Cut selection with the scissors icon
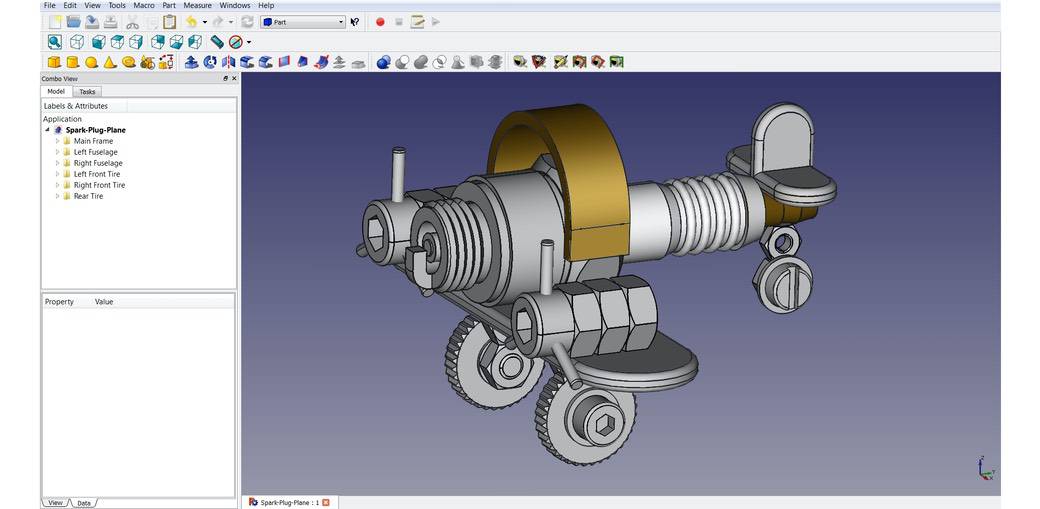This screenshot has width=1040, height=509. click(133, 22)
